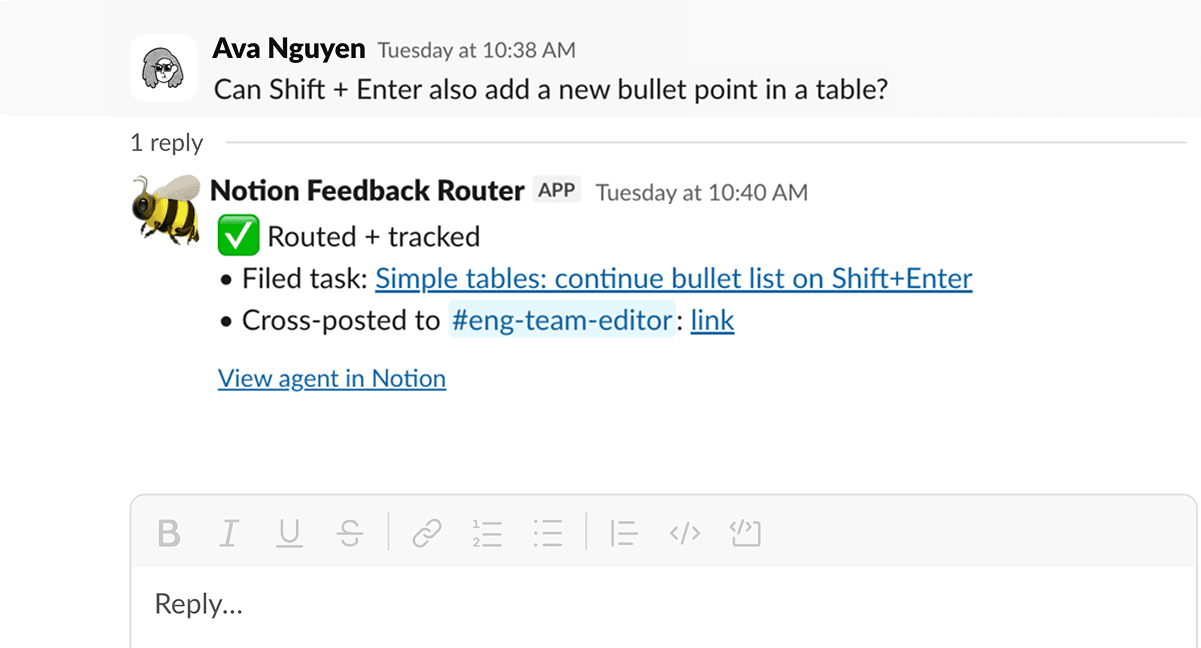
Task: Apply strikethrough formatting
Action: pos(351,534)
